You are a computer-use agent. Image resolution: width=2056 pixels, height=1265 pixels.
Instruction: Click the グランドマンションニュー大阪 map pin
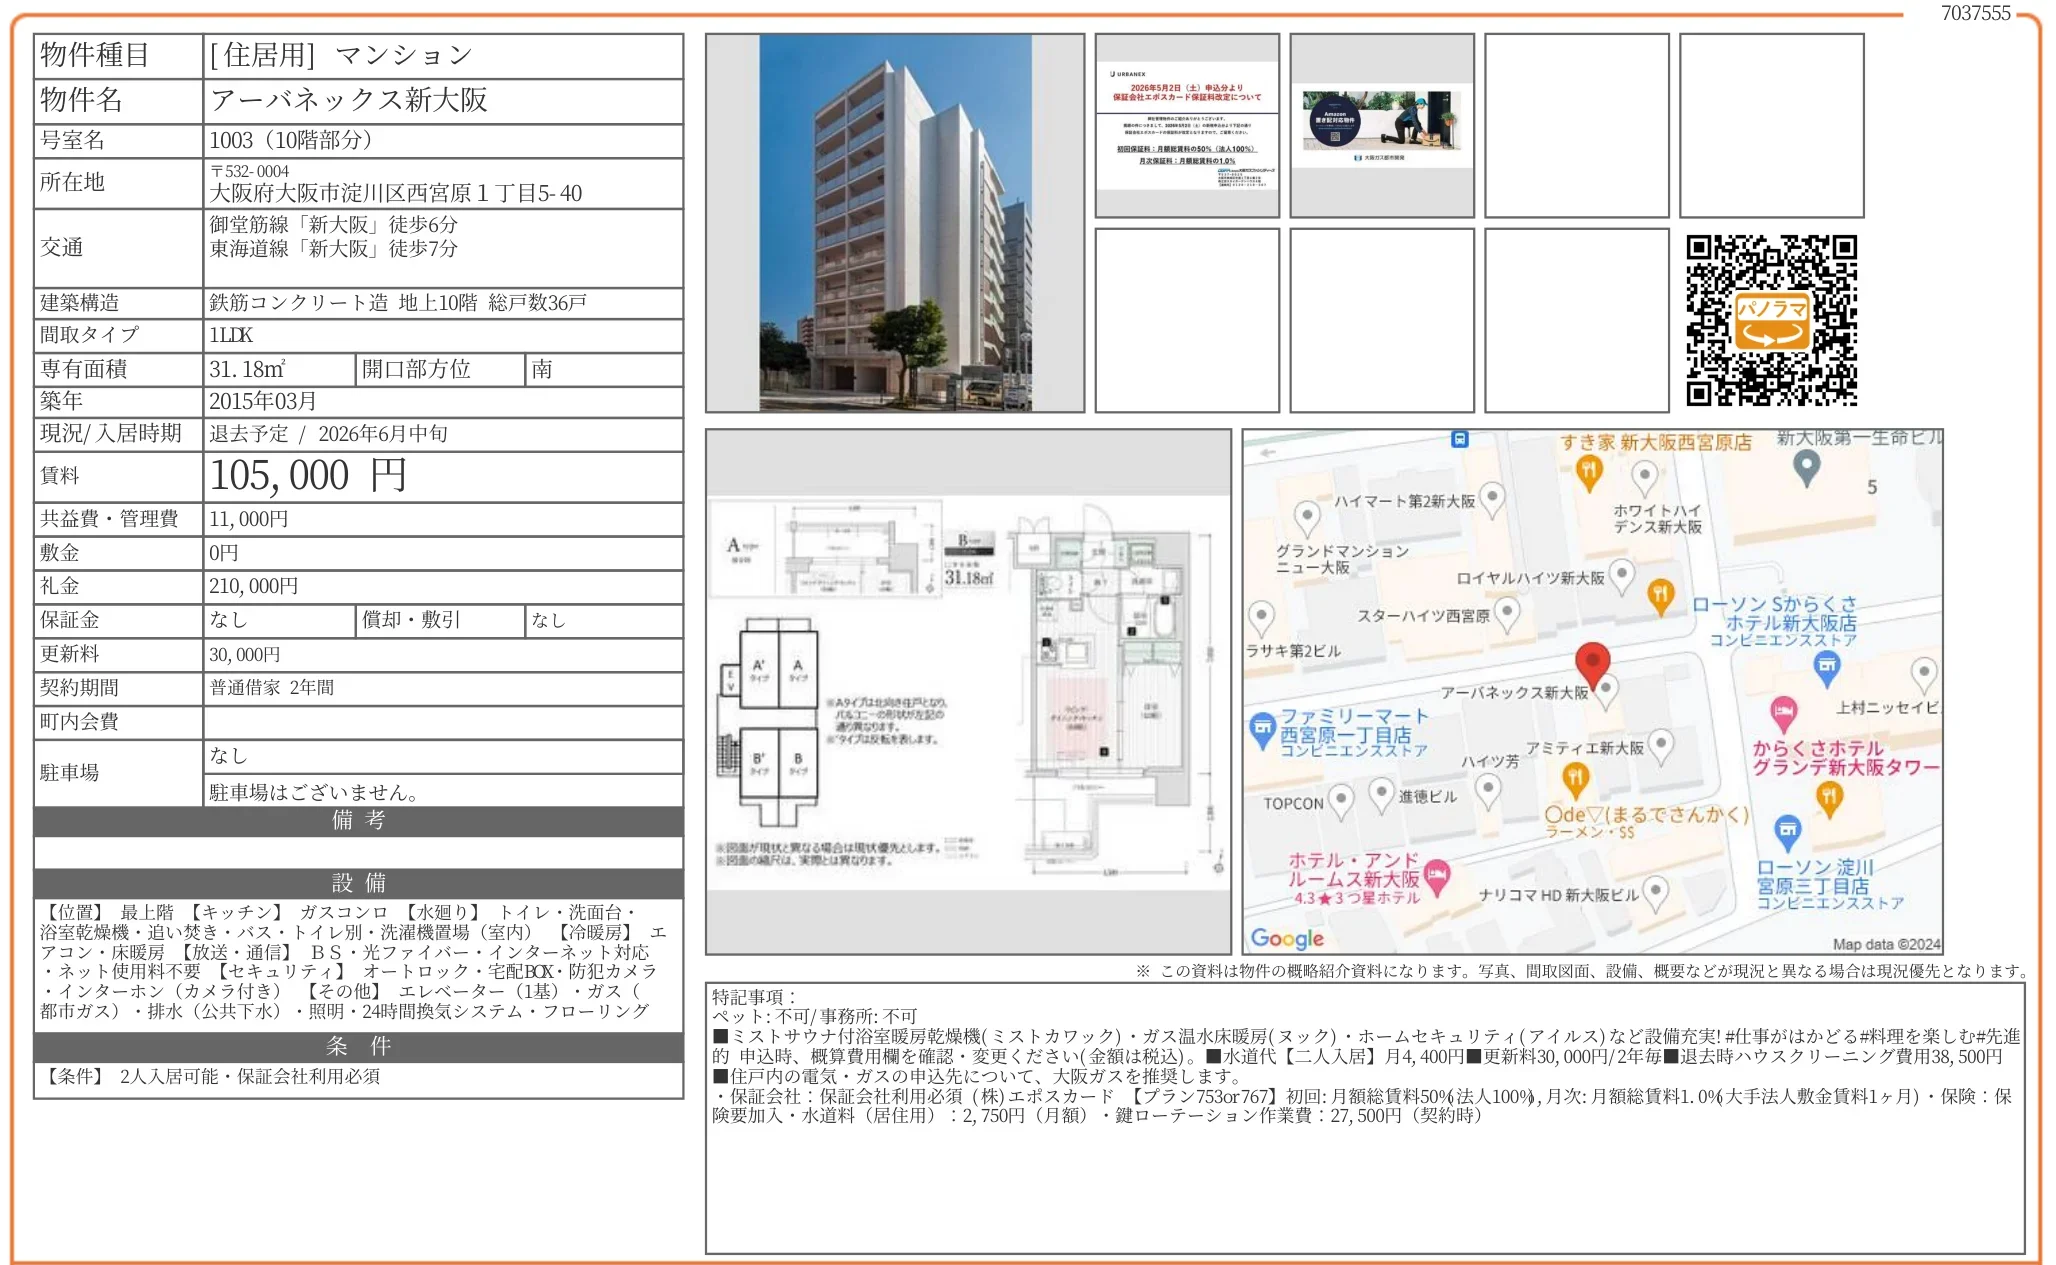(1307, 516)
